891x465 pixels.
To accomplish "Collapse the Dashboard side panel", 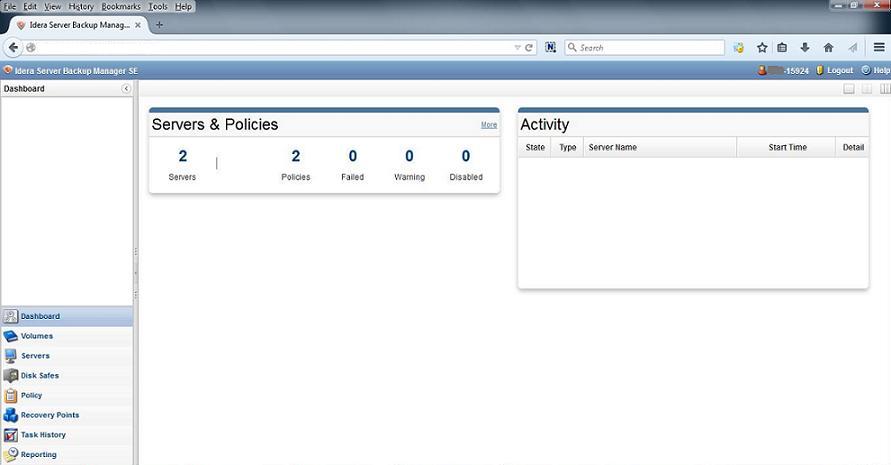I will pos(126,89).
